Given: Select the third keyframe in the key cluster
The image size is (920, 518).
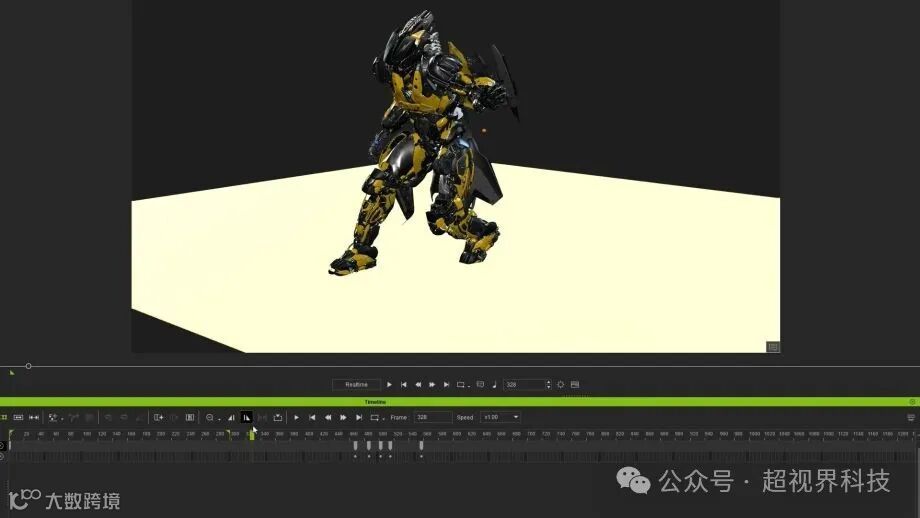Looking at the screenshot, I should pyautogui.click(x=381, y=446).
